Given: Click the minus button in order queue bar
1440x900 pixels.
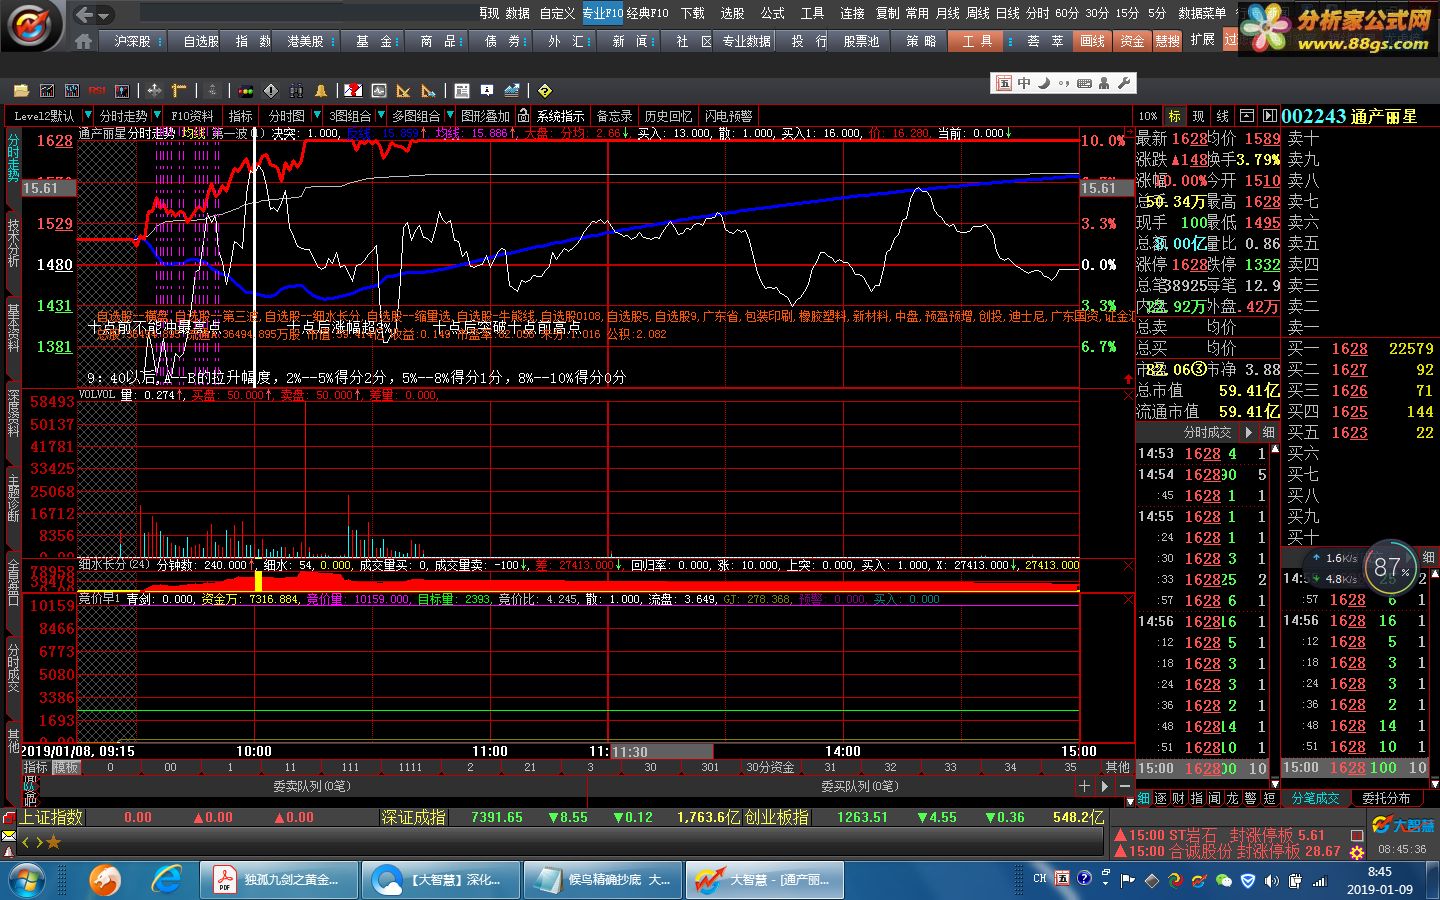Looking at the screenshot, I should 1124,787.
